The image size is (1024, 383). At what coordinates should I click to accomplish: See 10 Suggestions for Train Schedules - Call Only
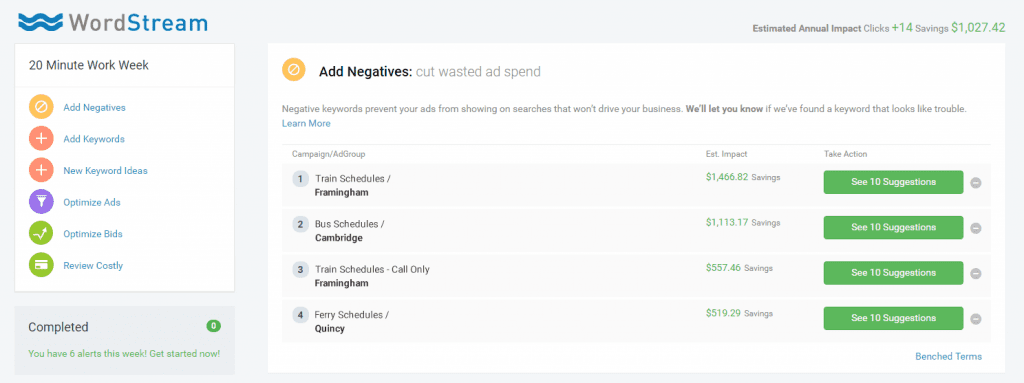(x=893, y=273)
